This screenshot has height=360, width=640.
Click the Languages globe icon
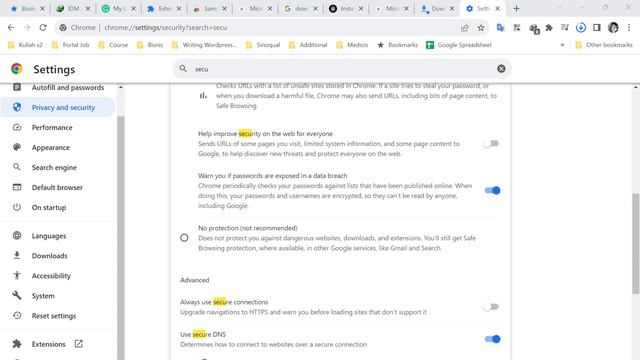point(17,236)
